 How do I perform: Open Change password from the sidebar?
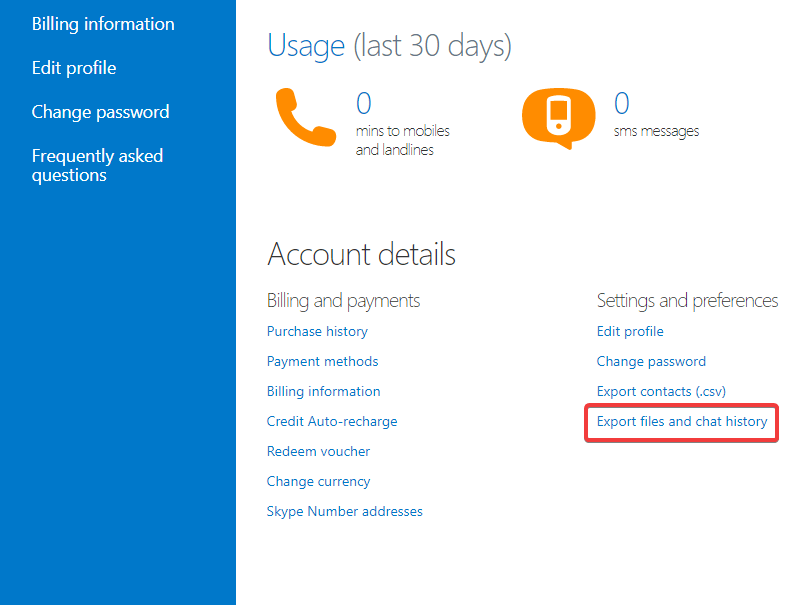pyautogui.click(x=100, y=111)
